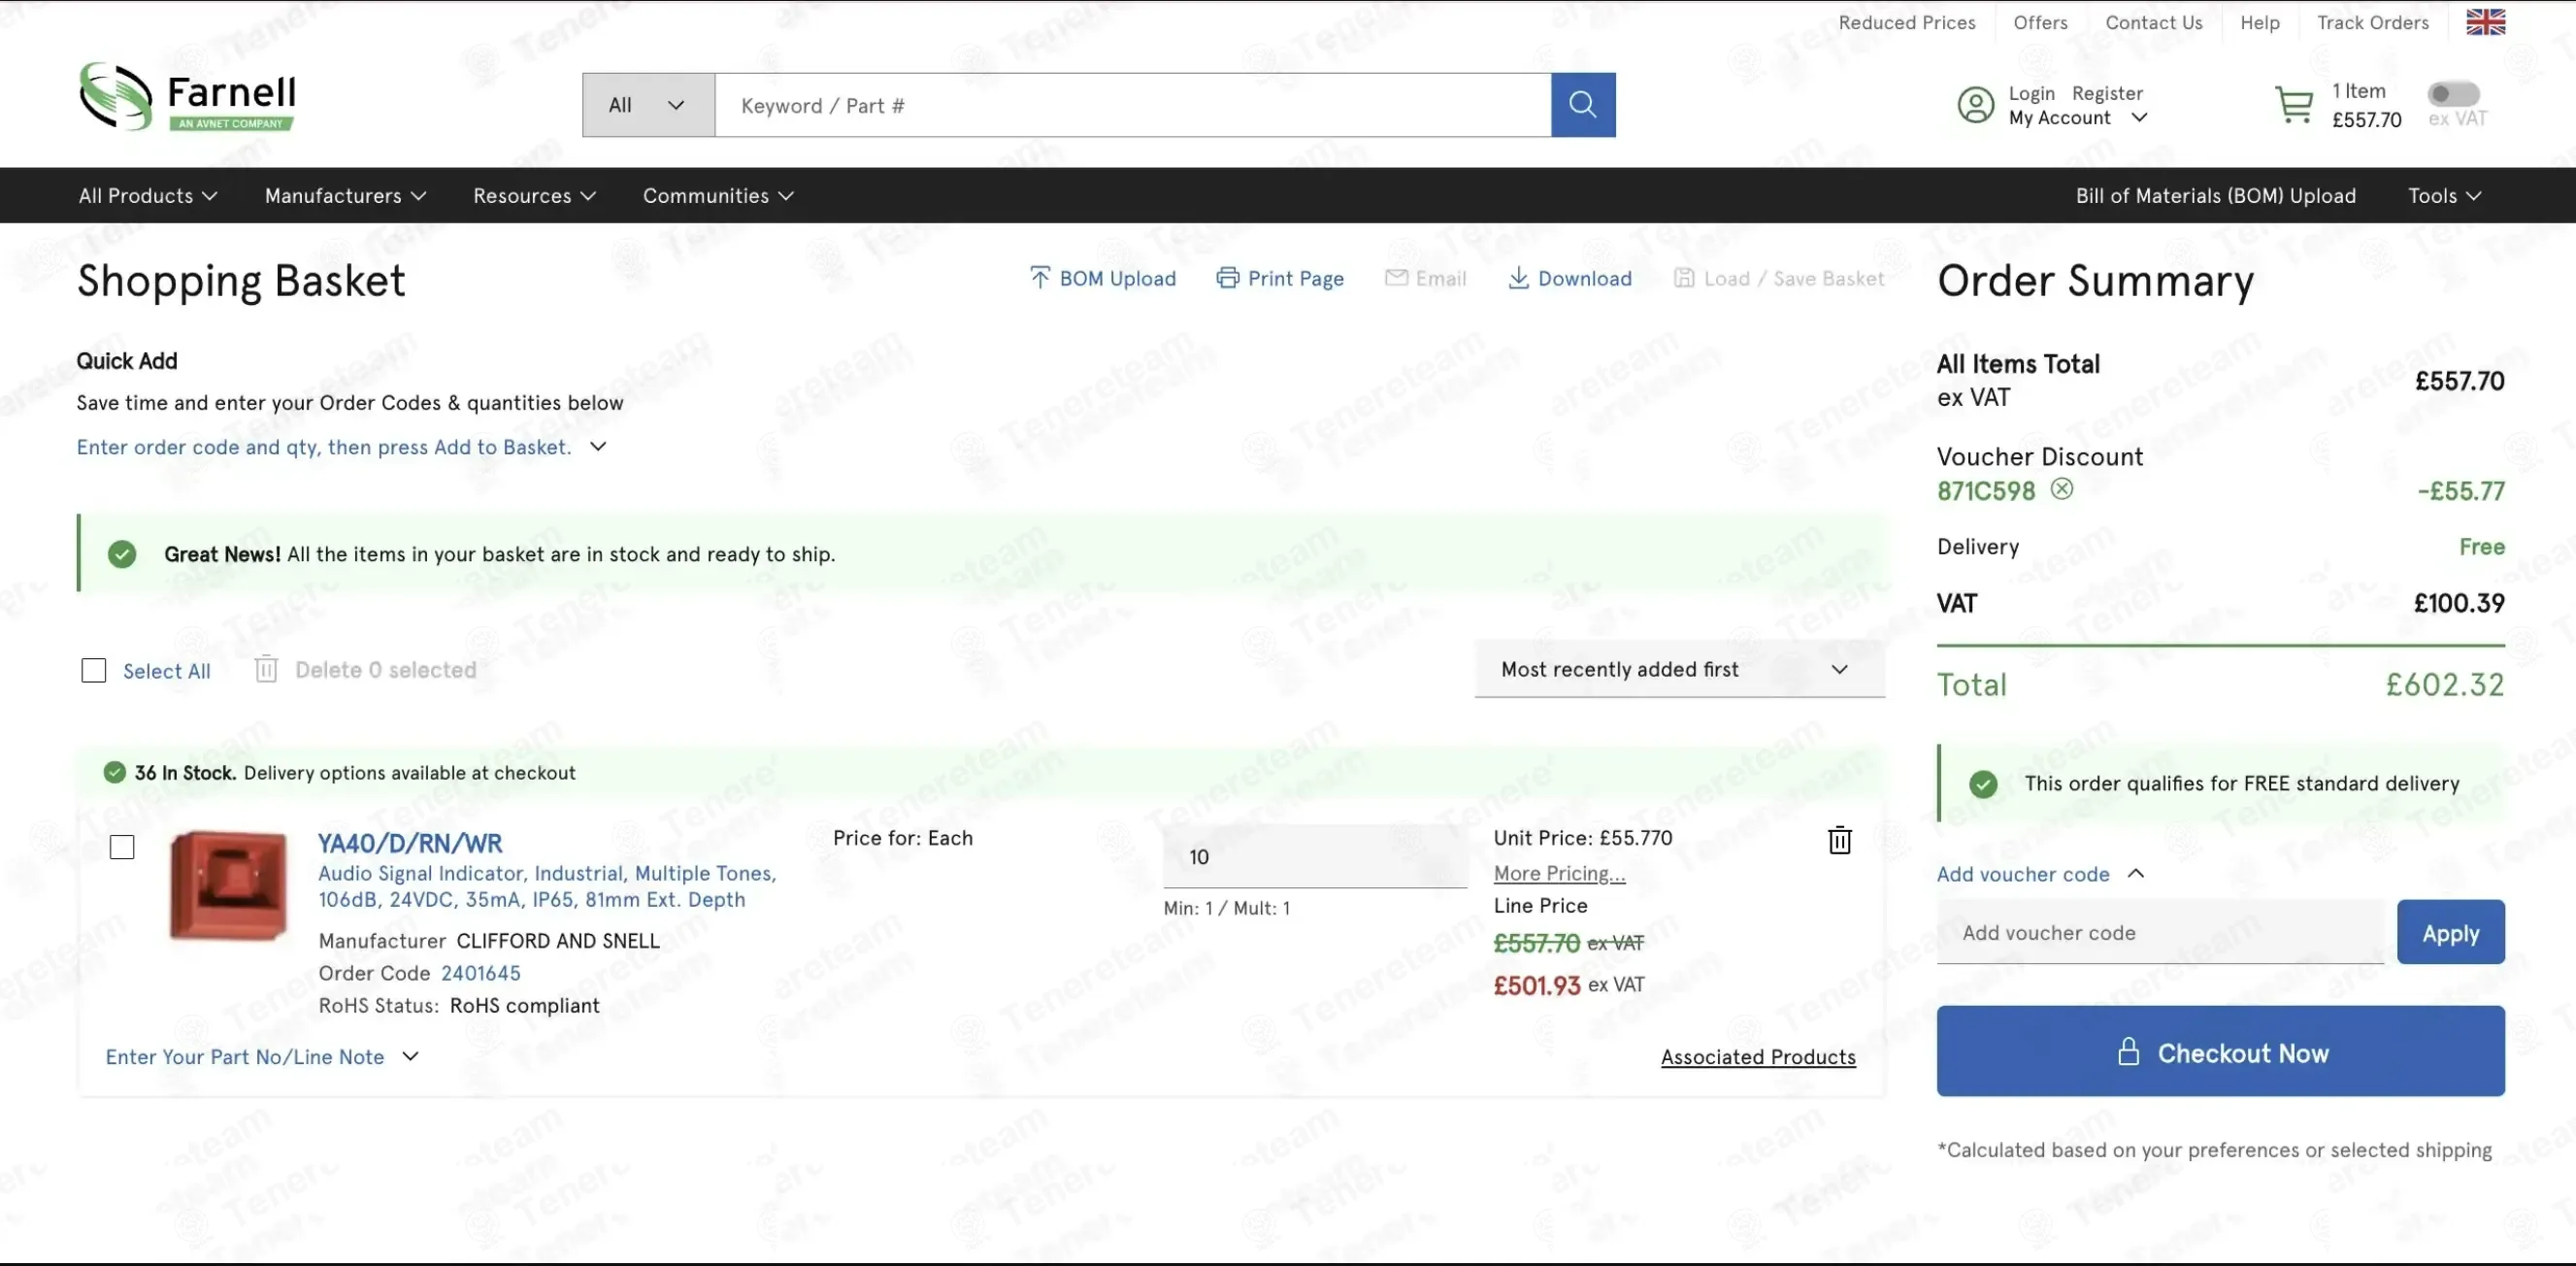Open the Associated Products link

click(1758, 1057)
